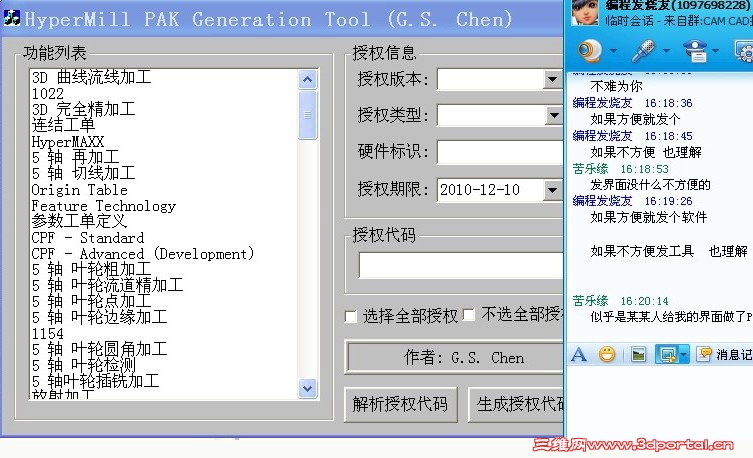Select '3D 曲线流线加工' in feature list
The image size is (753, 458).
coord(91,77)
